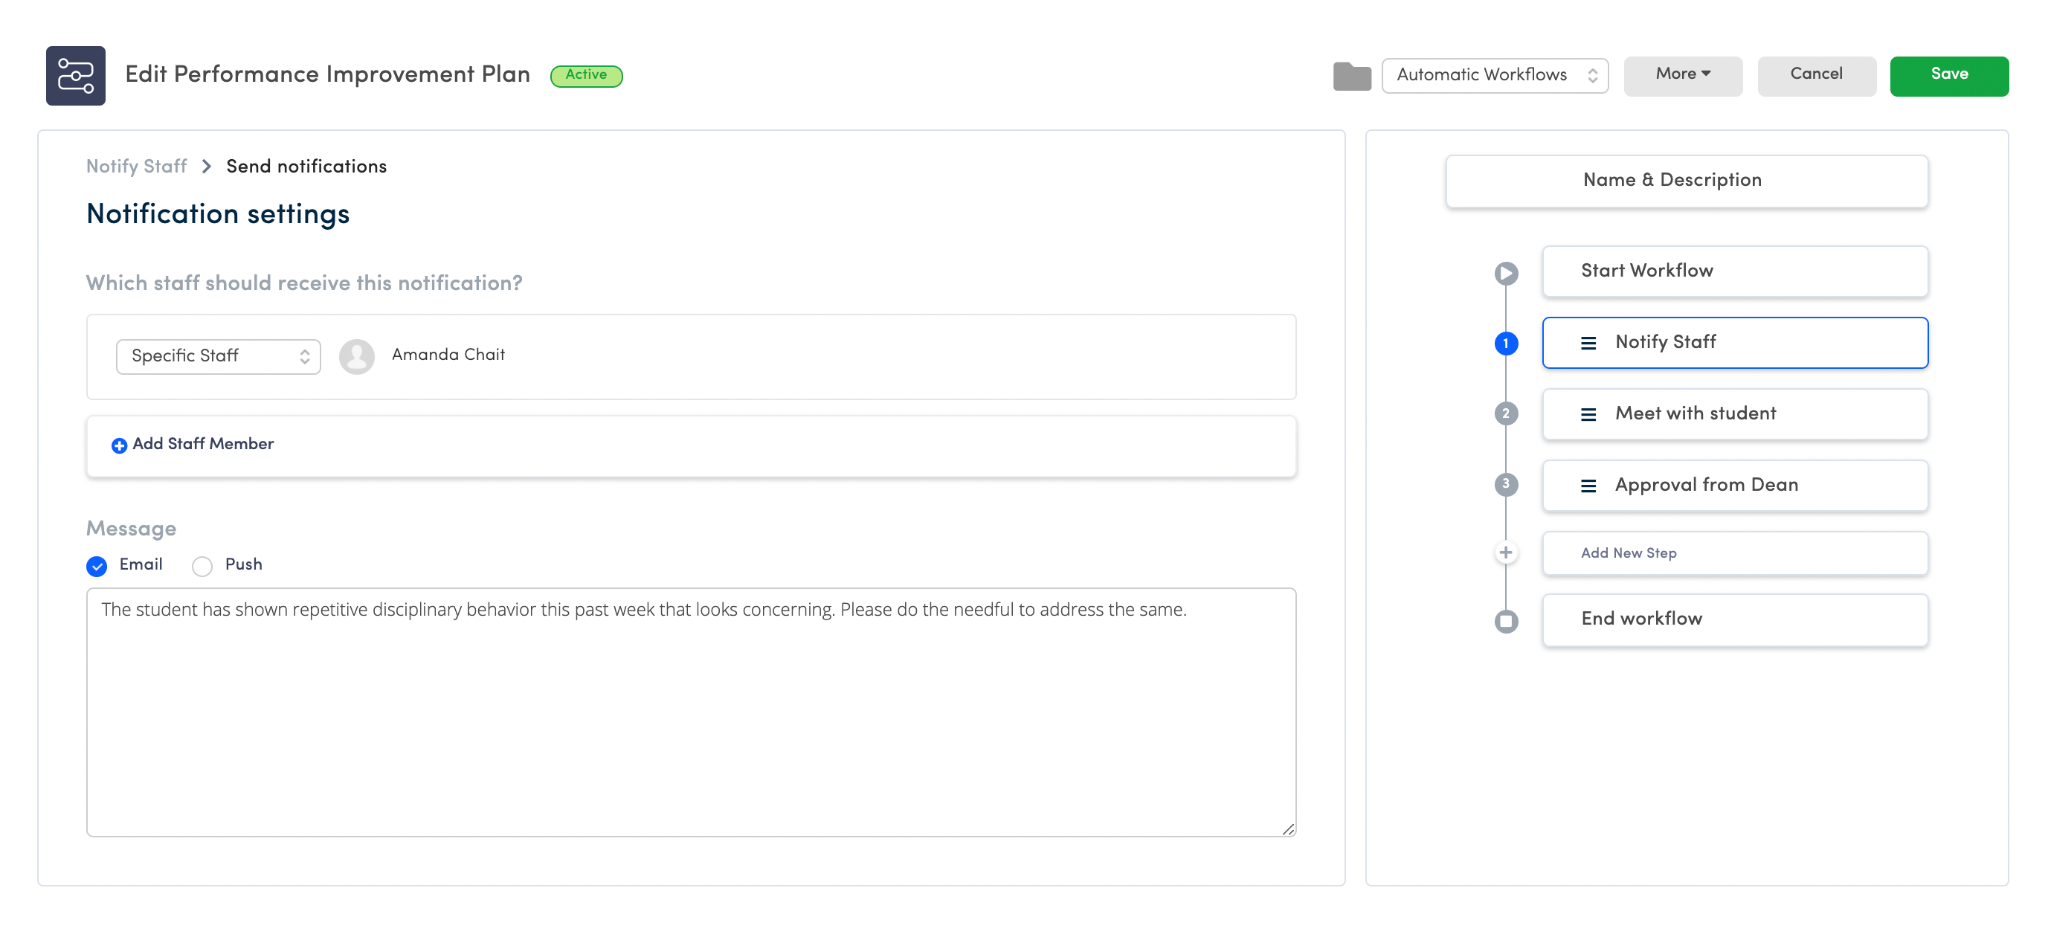
Task: Click into the message text area
Action: tap(691, 712)
